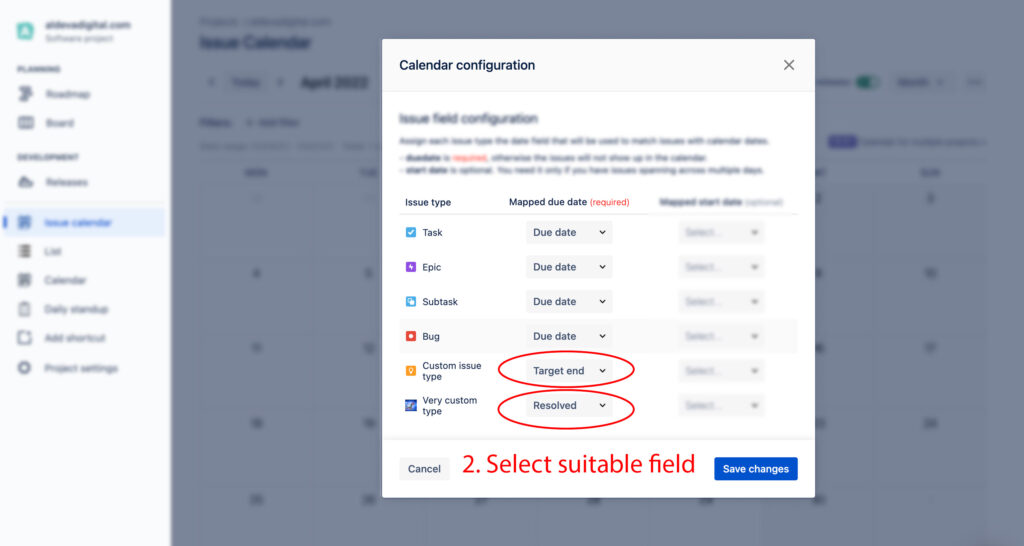Screen dimensions: 1024x546
Task: Open the Subtask due date dropdown
Action: pyautogui.click(x=569, y=302)
